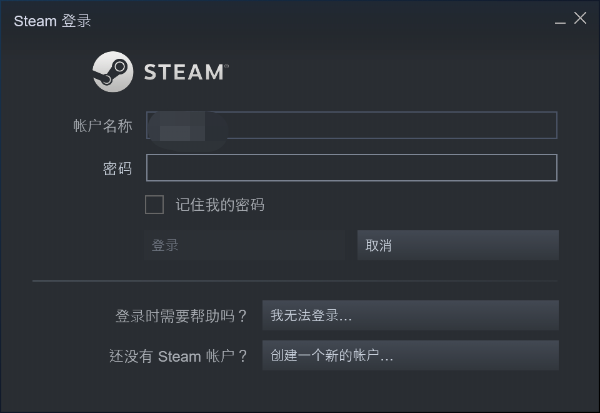
Task: Close the Steam 登录 window
Action: 580,18
